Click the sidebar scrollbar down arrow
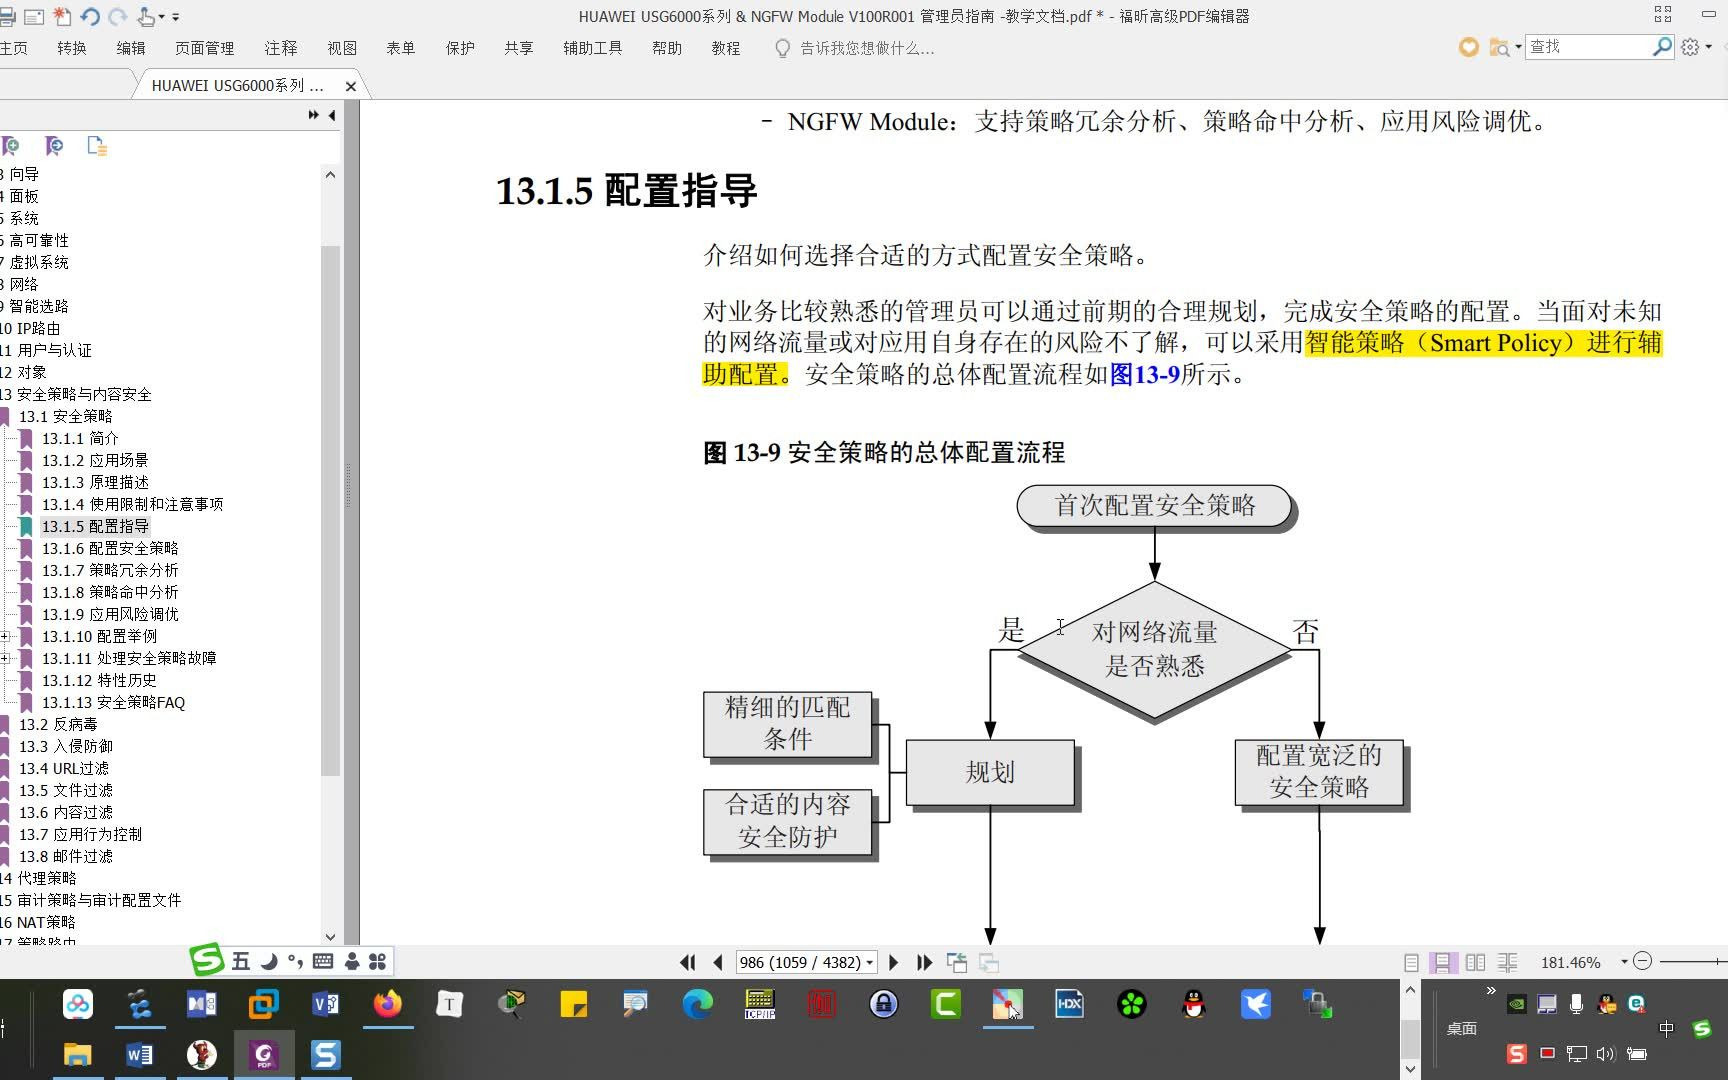The width and height of the screenshot is (1728, 1080). 330,937
